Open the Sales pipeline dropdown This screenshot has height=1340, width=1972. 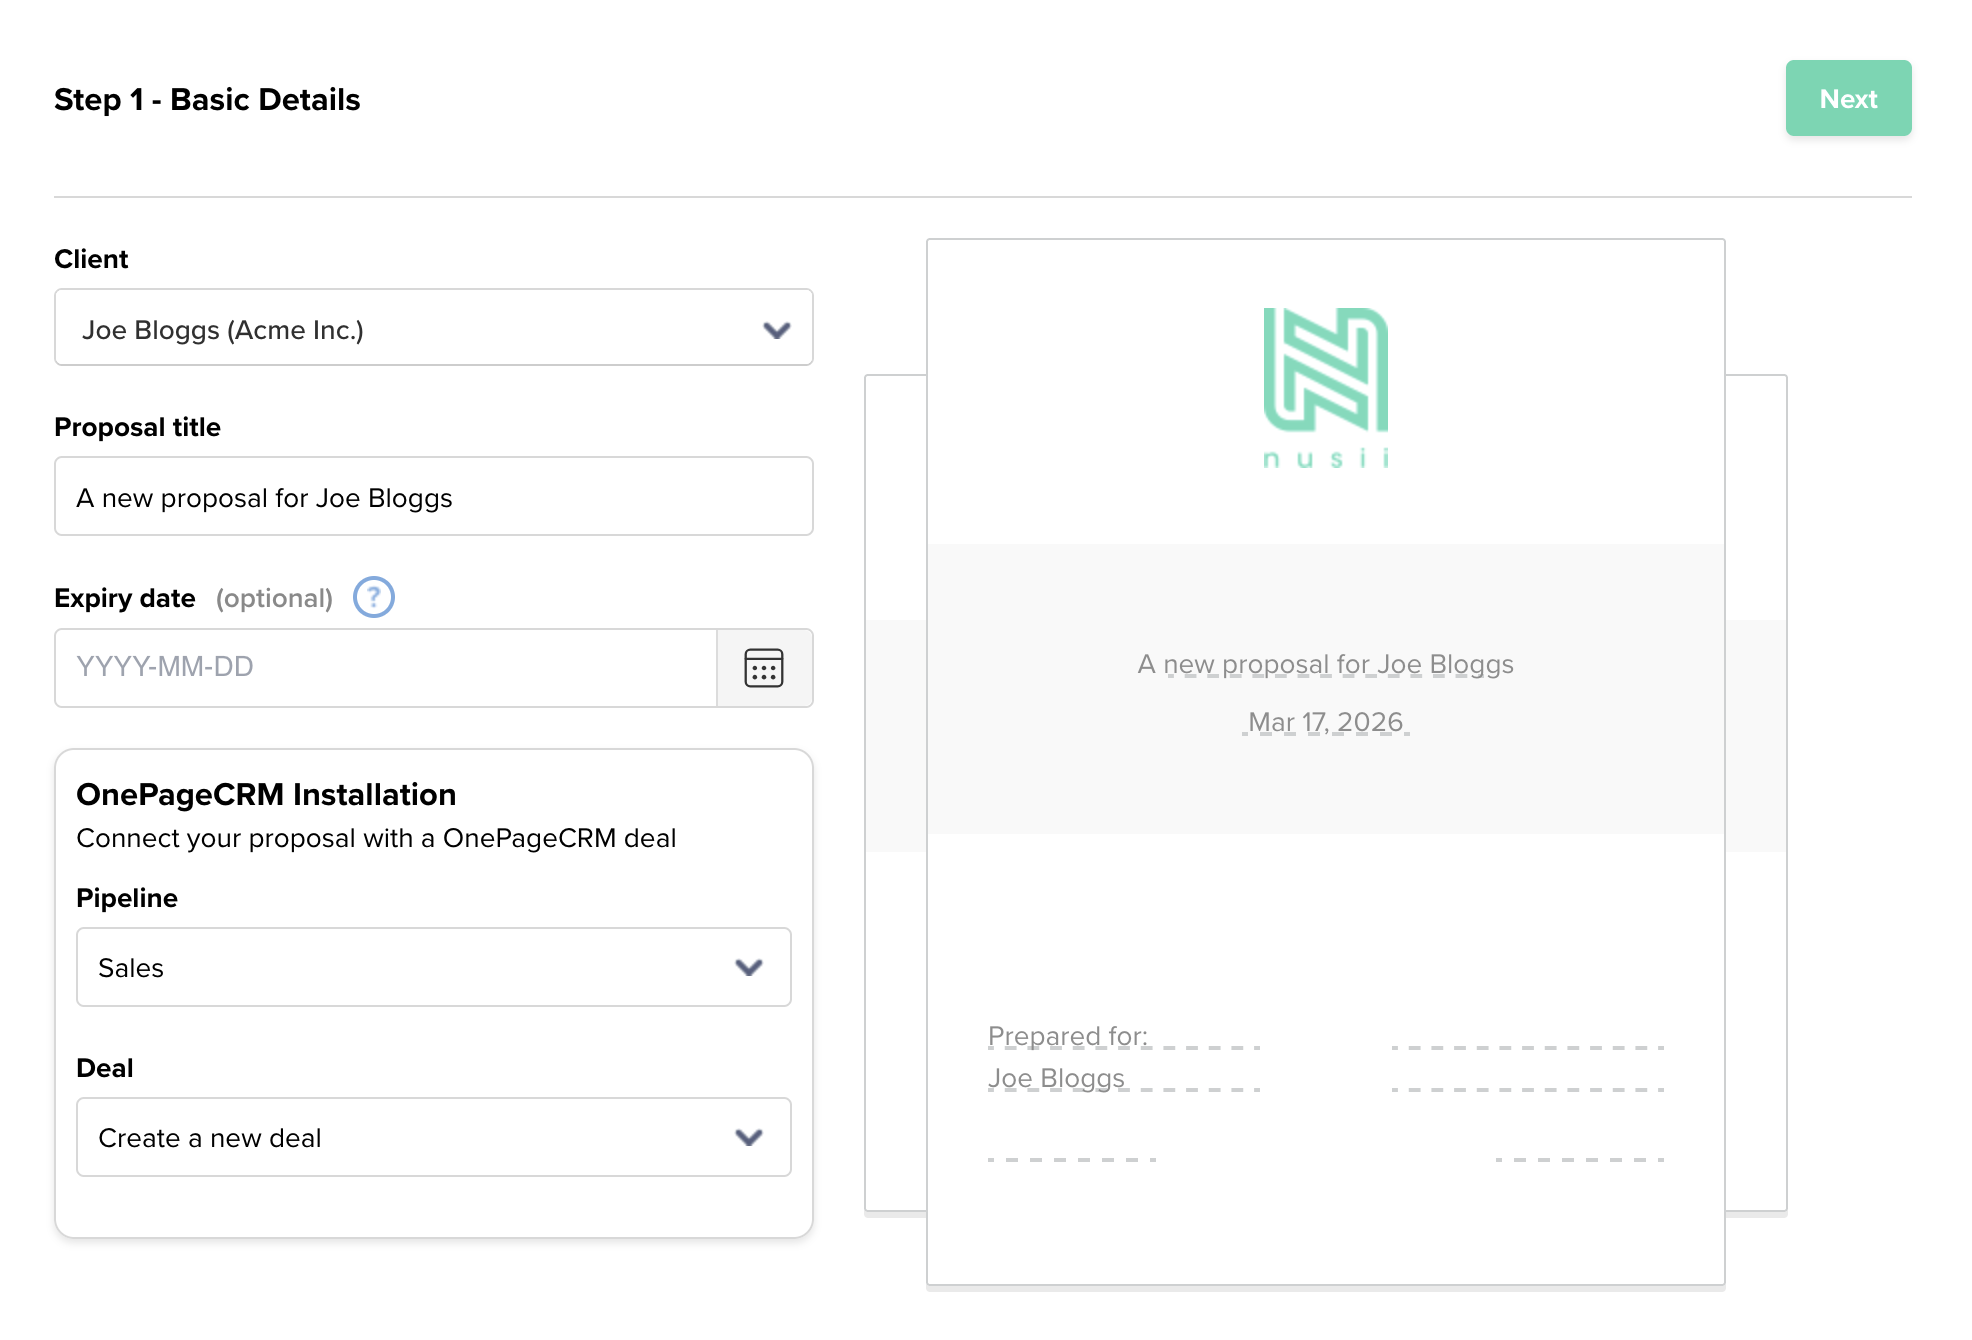click(x=432, y=967)
